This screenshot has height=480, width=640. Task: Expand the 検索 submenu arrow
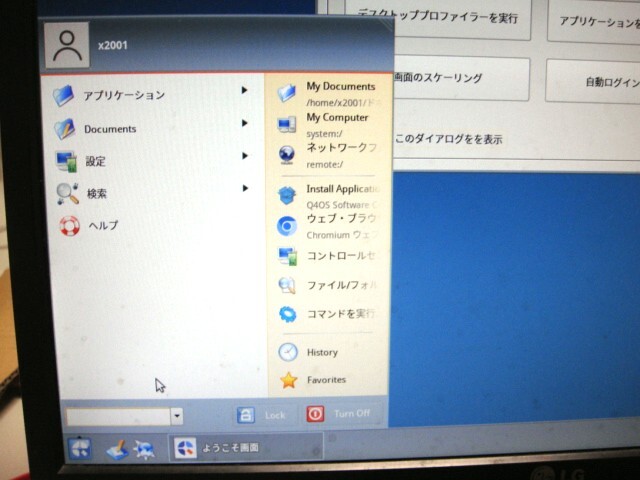[x=245, y=188]
